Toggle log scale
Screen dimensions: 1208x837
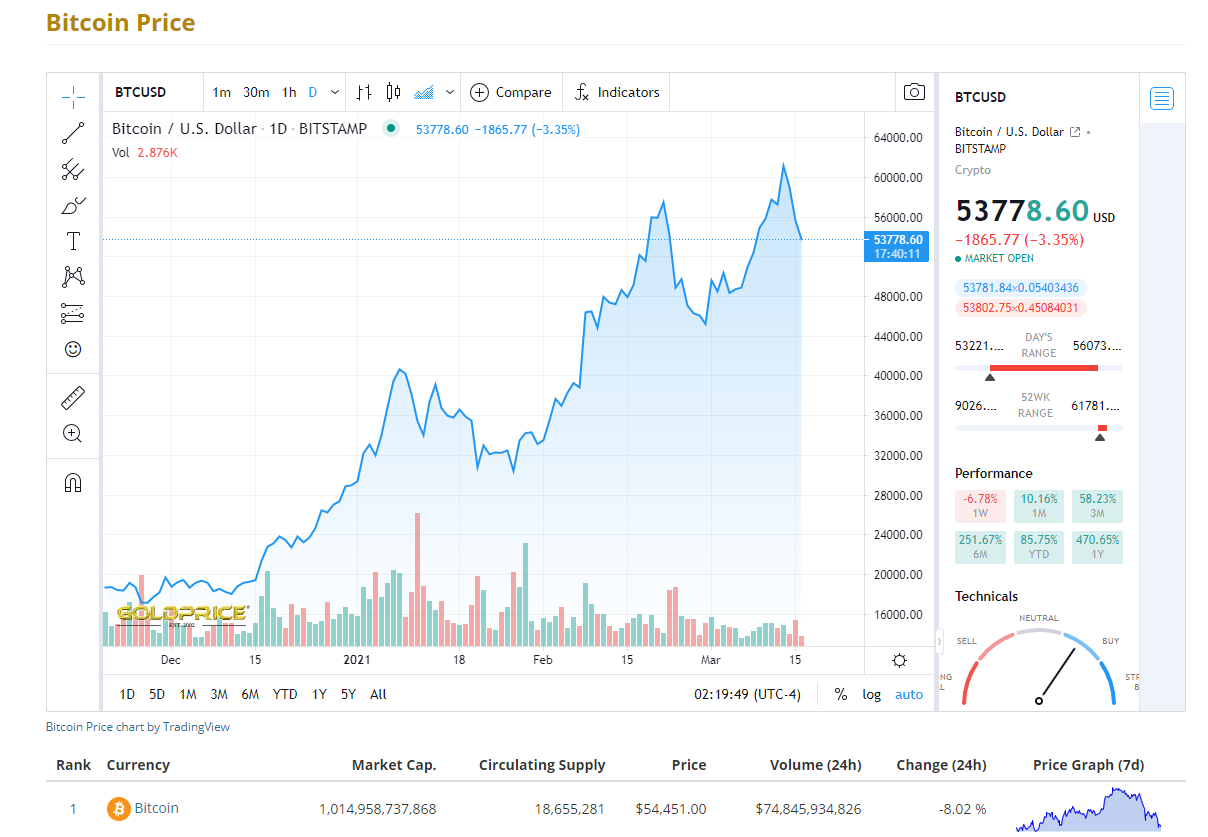pyautogui.click(x=872, y=694)
